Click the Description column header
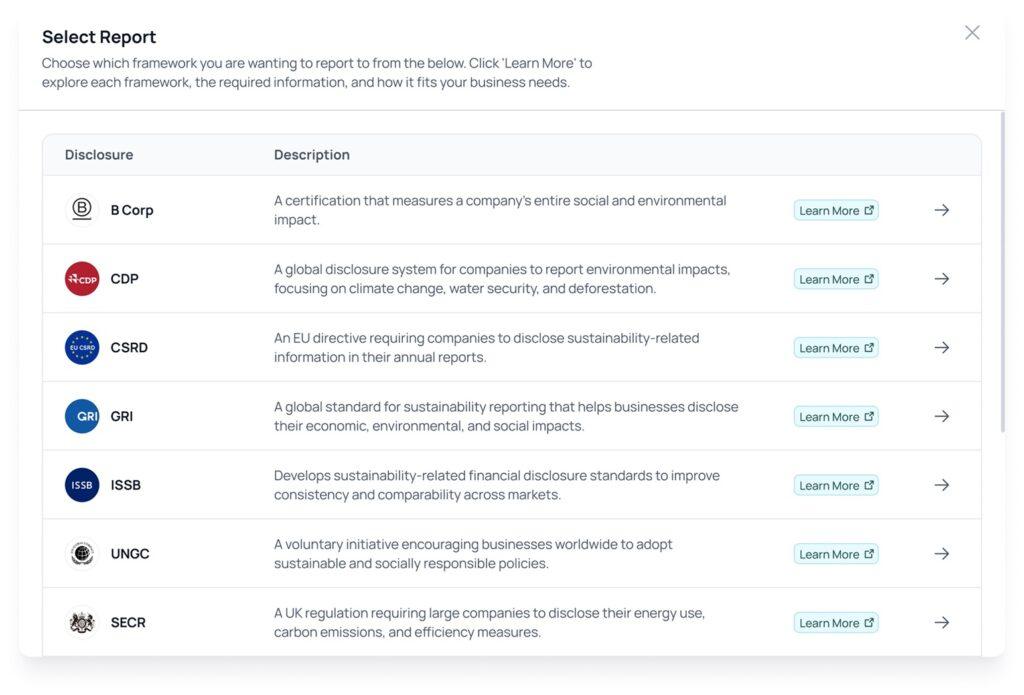Screen dimensions: 1024x695 pos(312,155)
